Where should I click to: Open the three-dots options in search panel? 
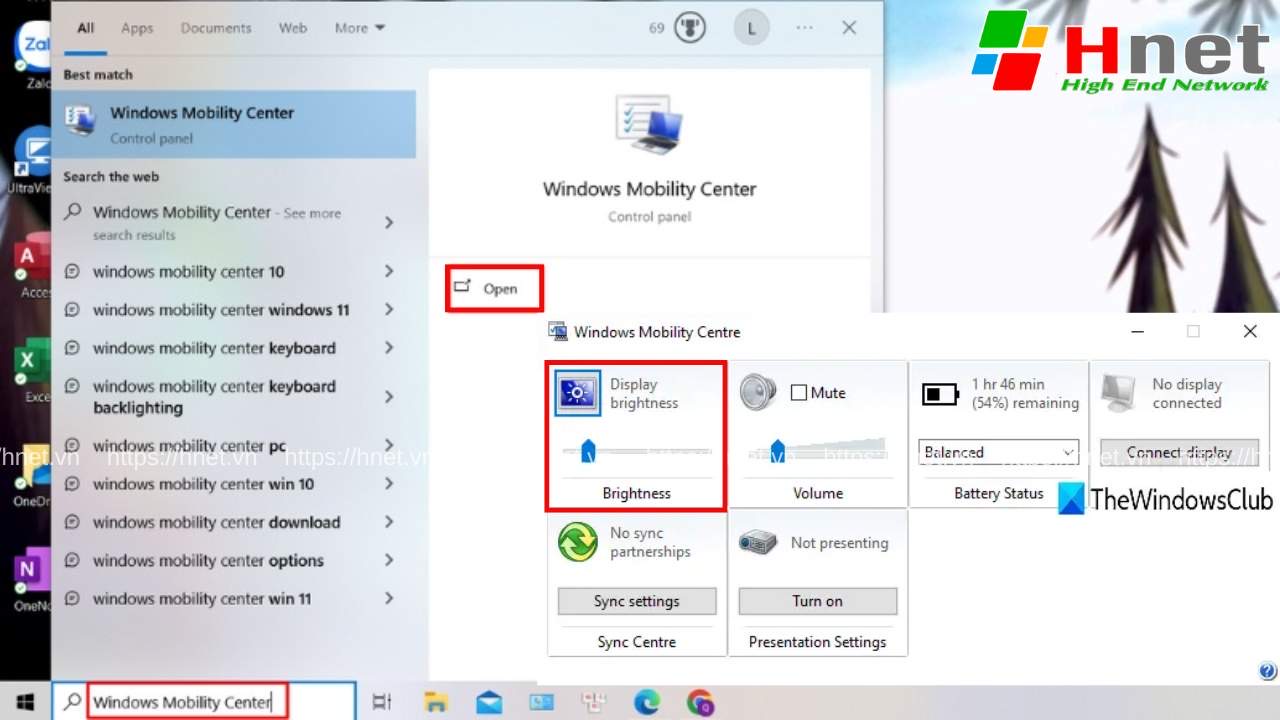(804, 28)
